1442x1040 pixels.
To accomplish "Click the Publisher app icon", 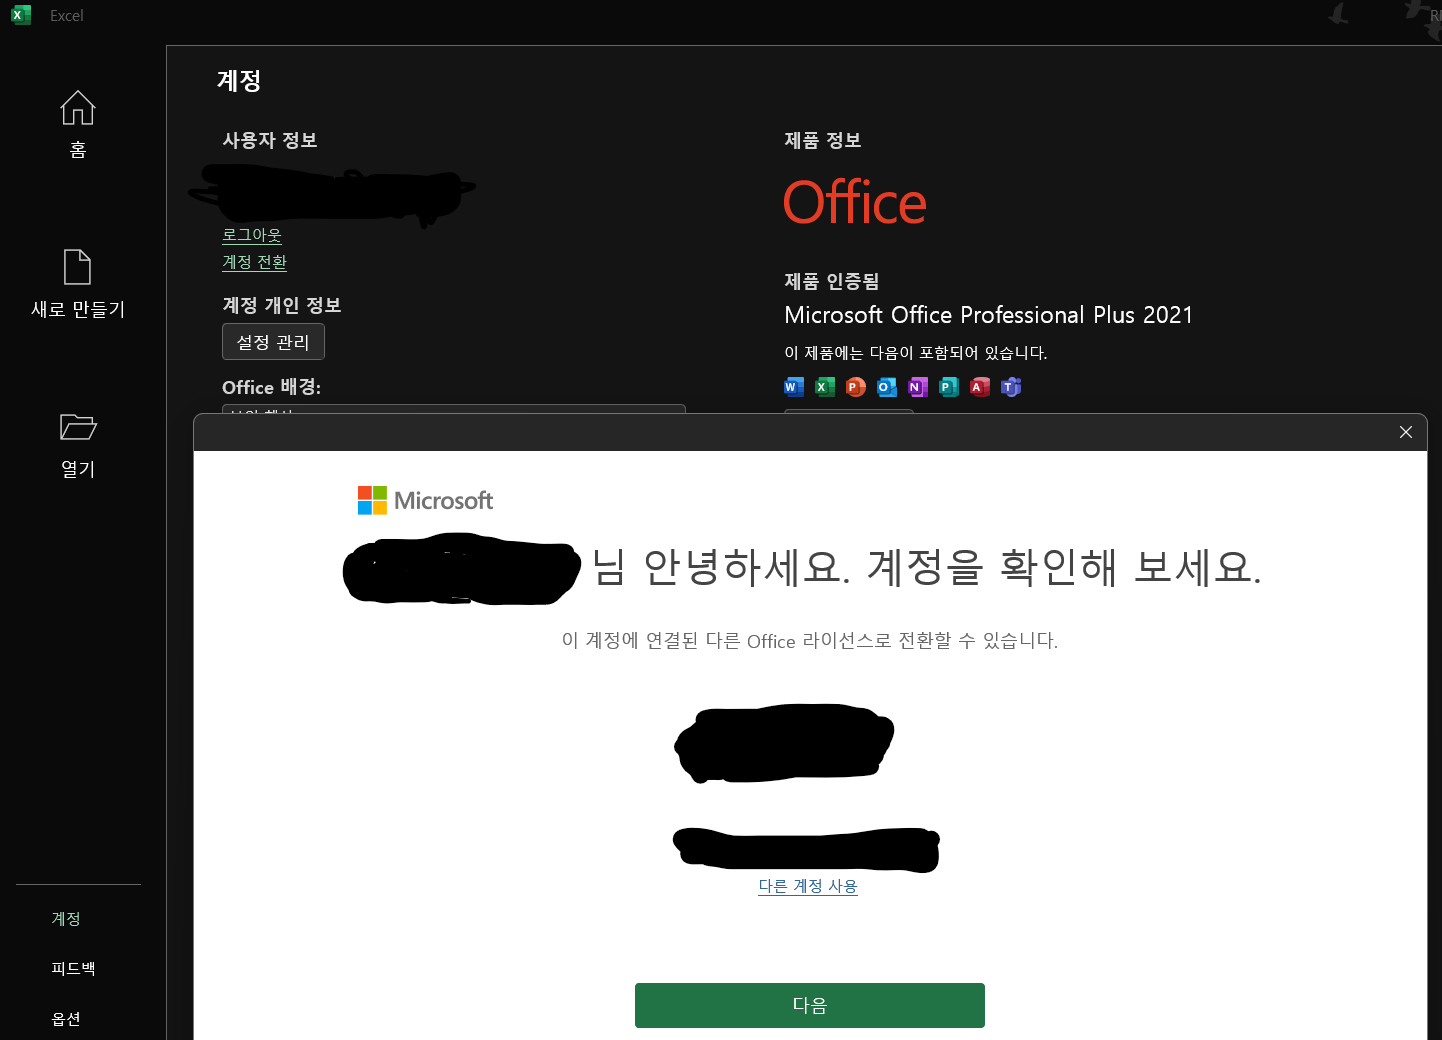I will [949, 387].
